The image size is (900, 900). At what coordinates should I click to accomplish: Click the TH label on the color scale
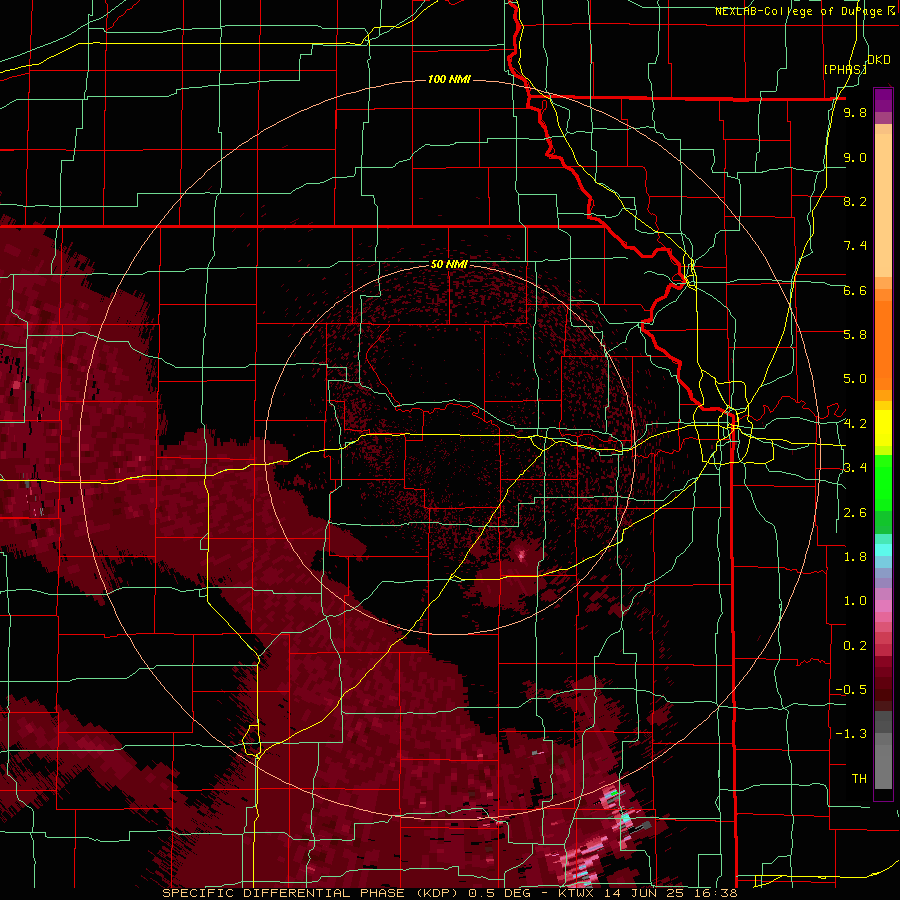click(859, 779)
